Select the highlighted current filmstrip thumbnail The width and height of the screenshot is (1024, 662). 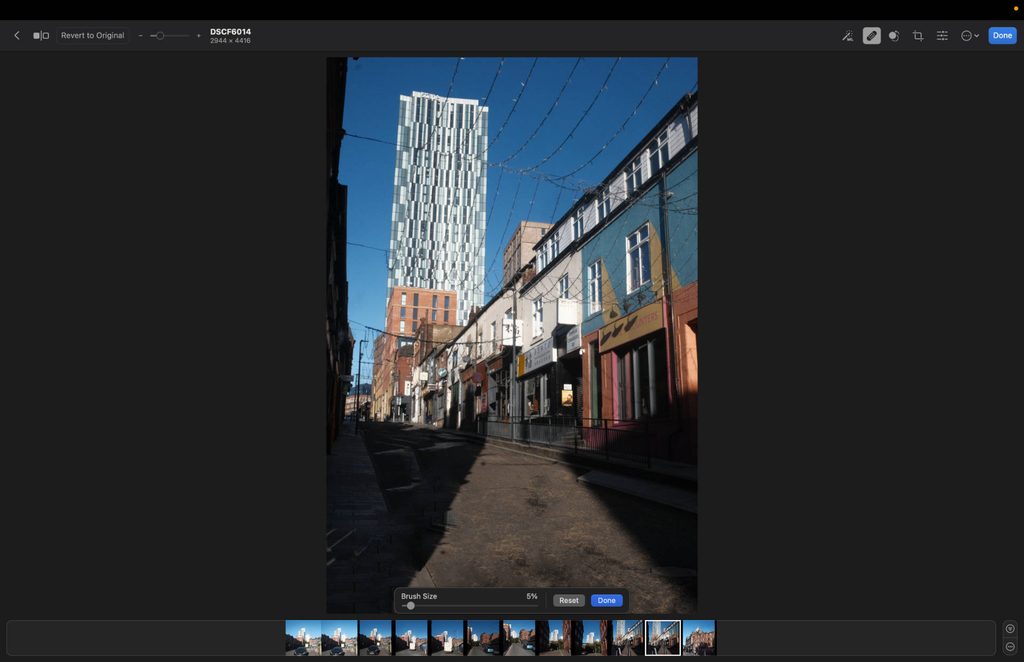663,638
